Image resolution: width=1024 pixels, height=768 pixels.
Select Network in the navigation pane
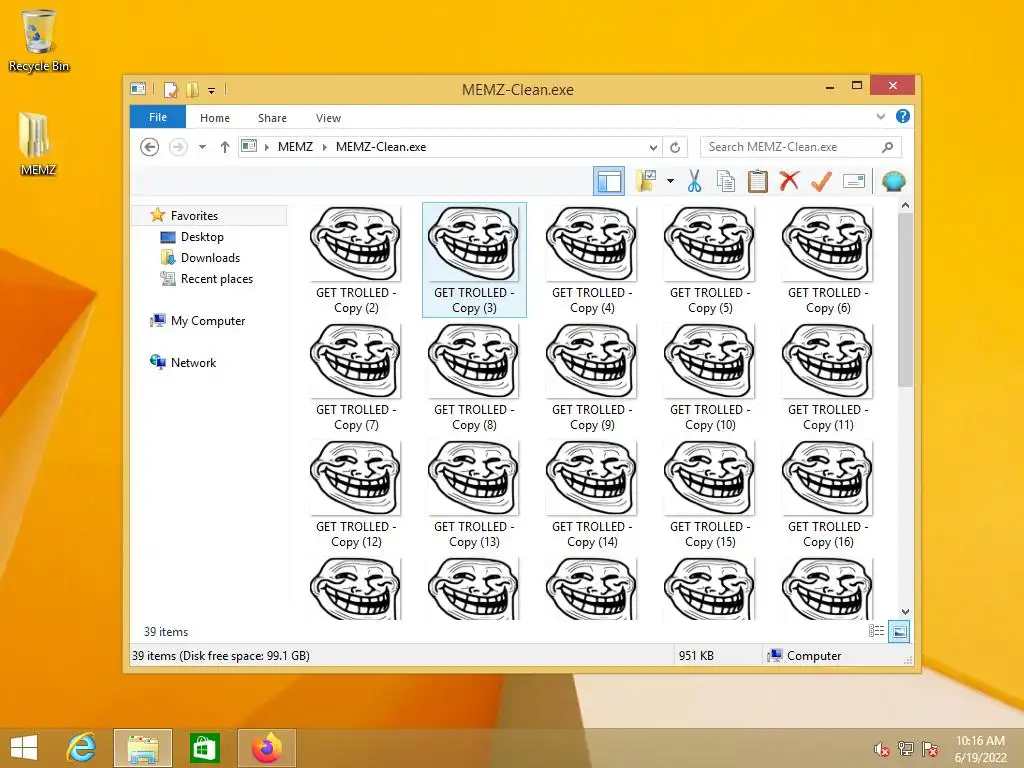click(x=193, y=362)
